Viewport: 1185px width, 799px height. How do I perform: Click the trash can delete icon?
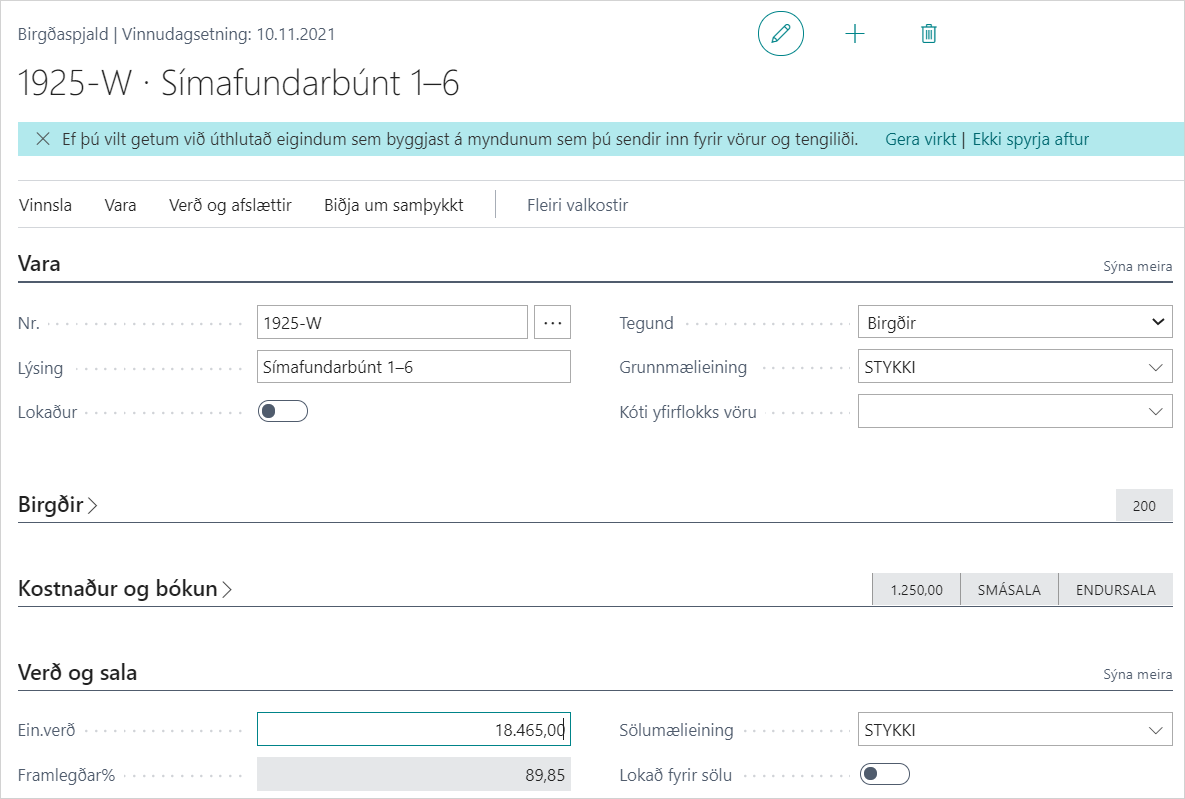click(x=929, y=34)
